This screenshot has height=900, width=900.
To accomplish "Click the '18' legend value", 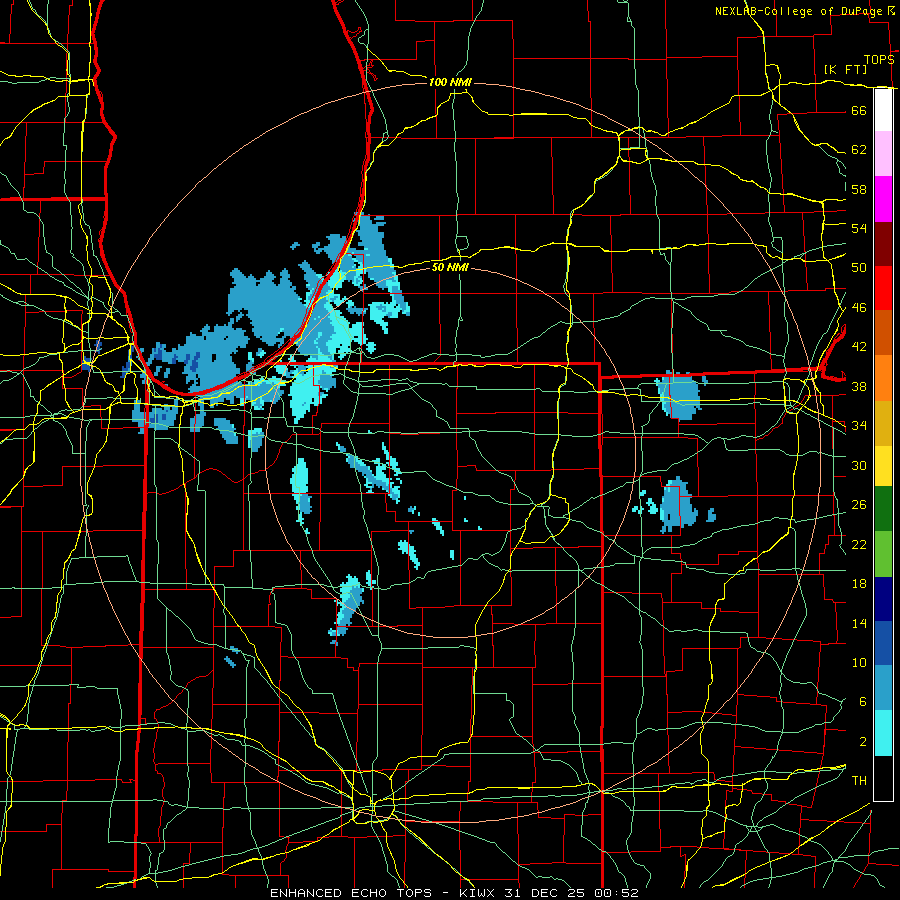I will click(x=859, y=584).
